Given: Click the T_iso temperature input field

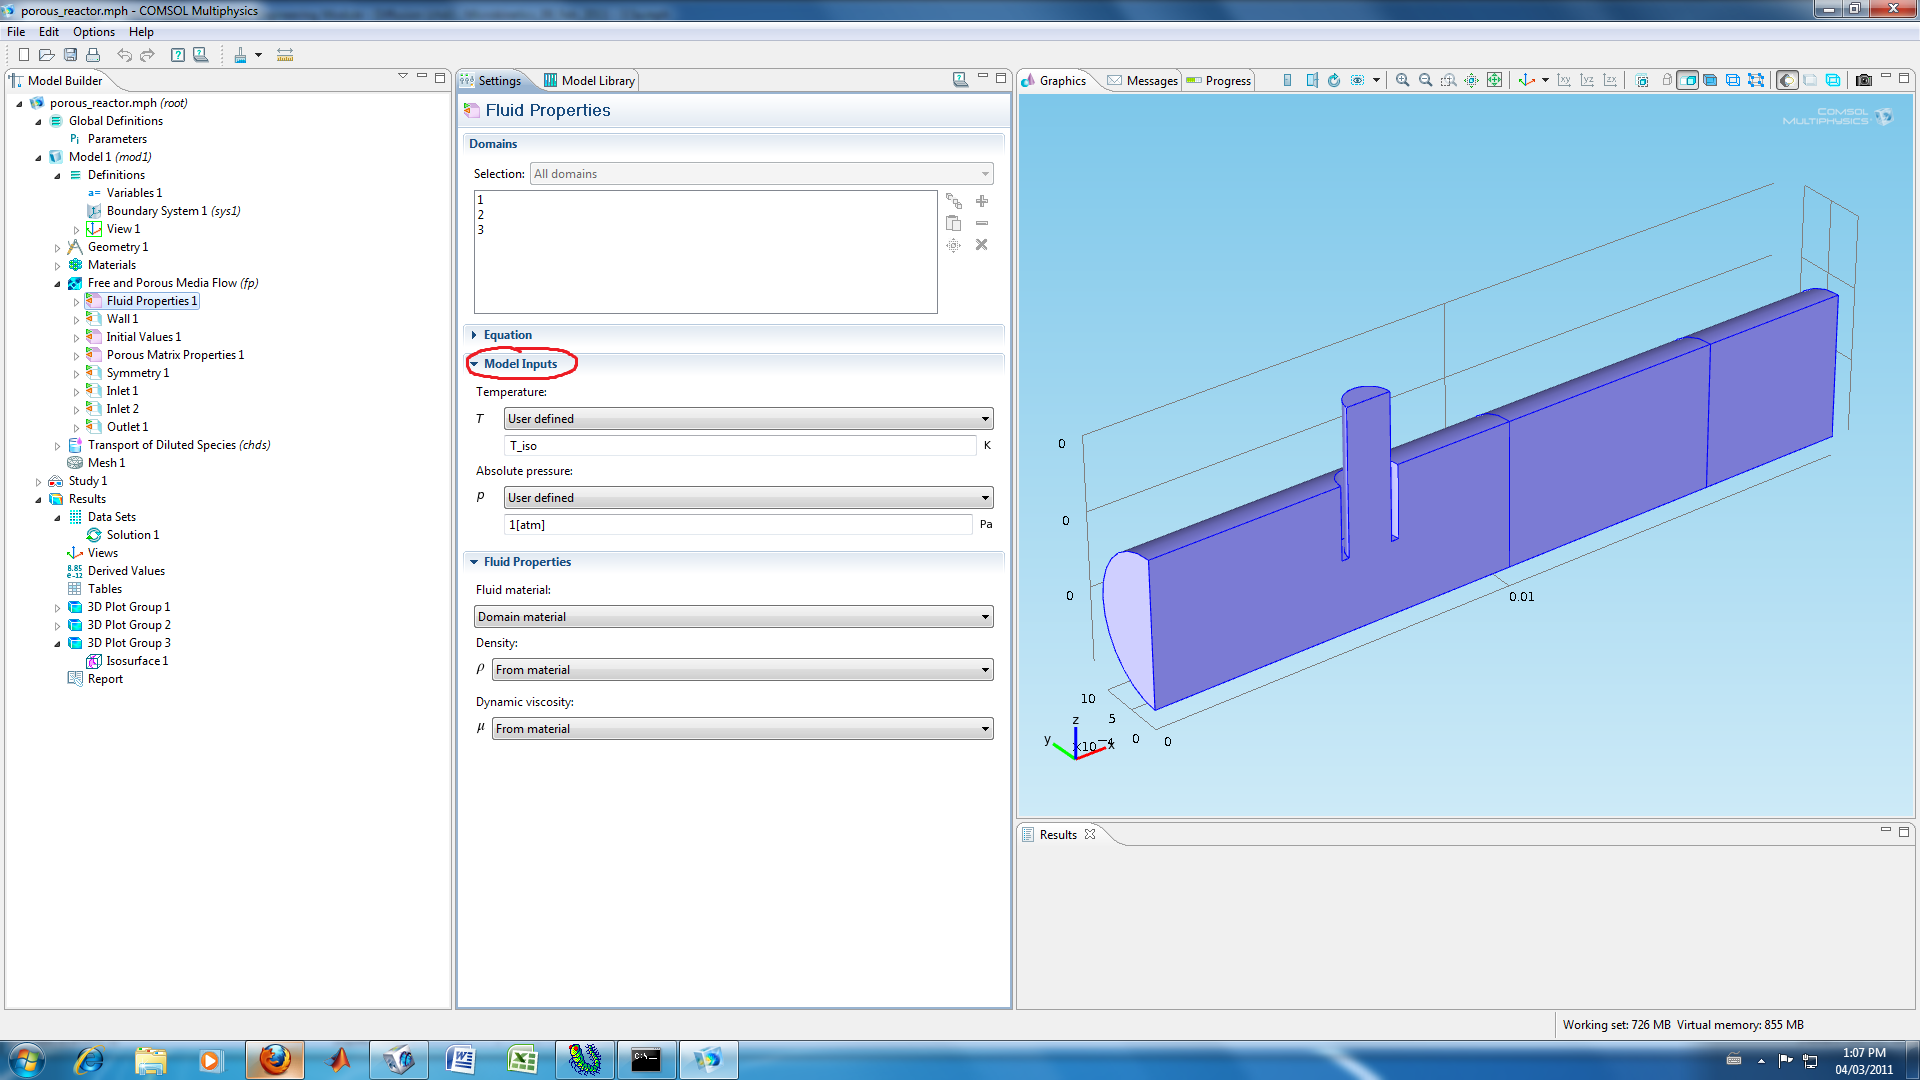Looking at the screenshot, I should (x=740, y=446).
